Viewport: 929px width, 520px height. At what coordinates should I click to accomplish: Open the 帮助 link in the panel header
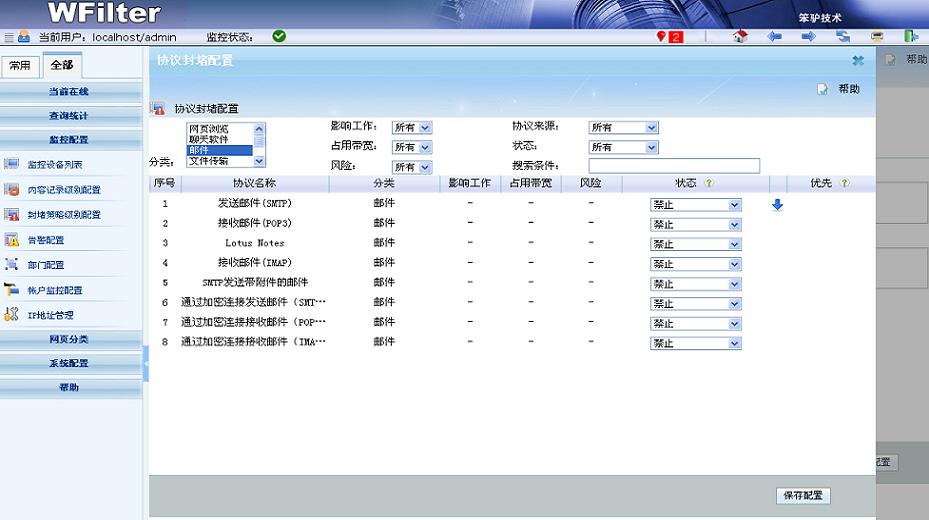(839, 89)
